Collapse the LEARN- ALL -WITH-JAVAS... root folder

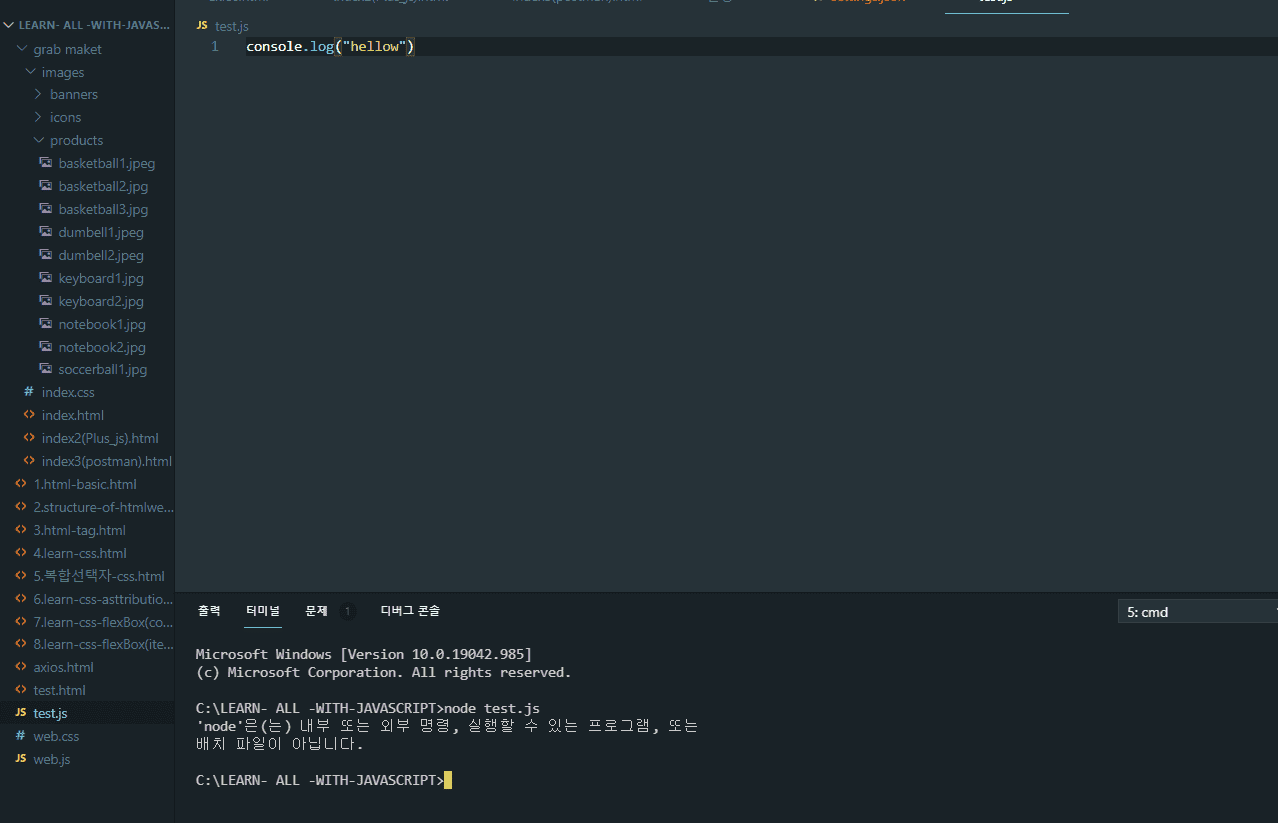pos(87,25)
